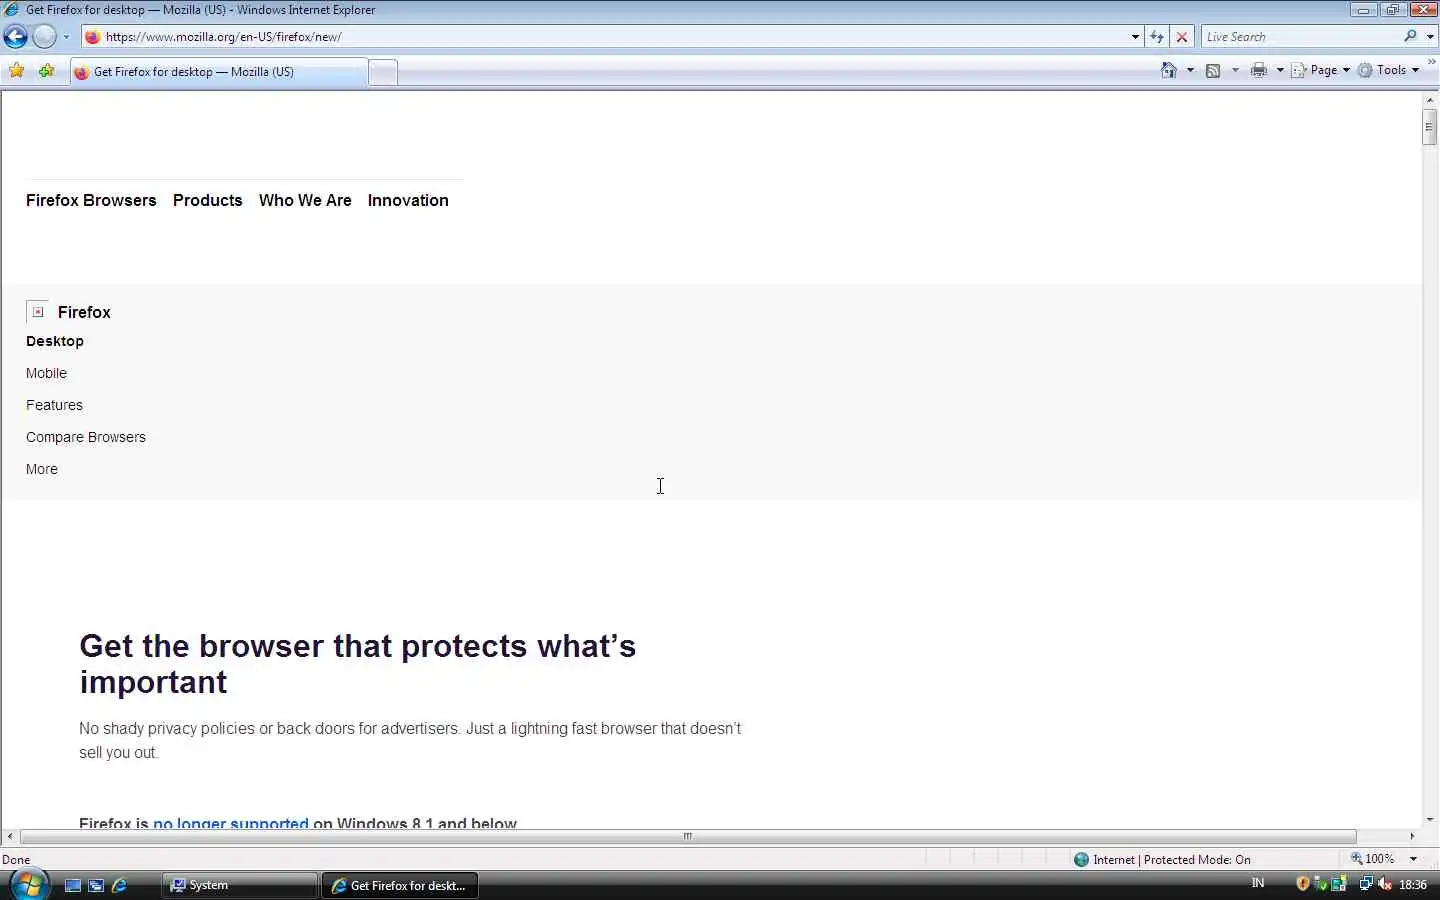Open the Desktop link
1440x900 pixels.
coord(55,341)
